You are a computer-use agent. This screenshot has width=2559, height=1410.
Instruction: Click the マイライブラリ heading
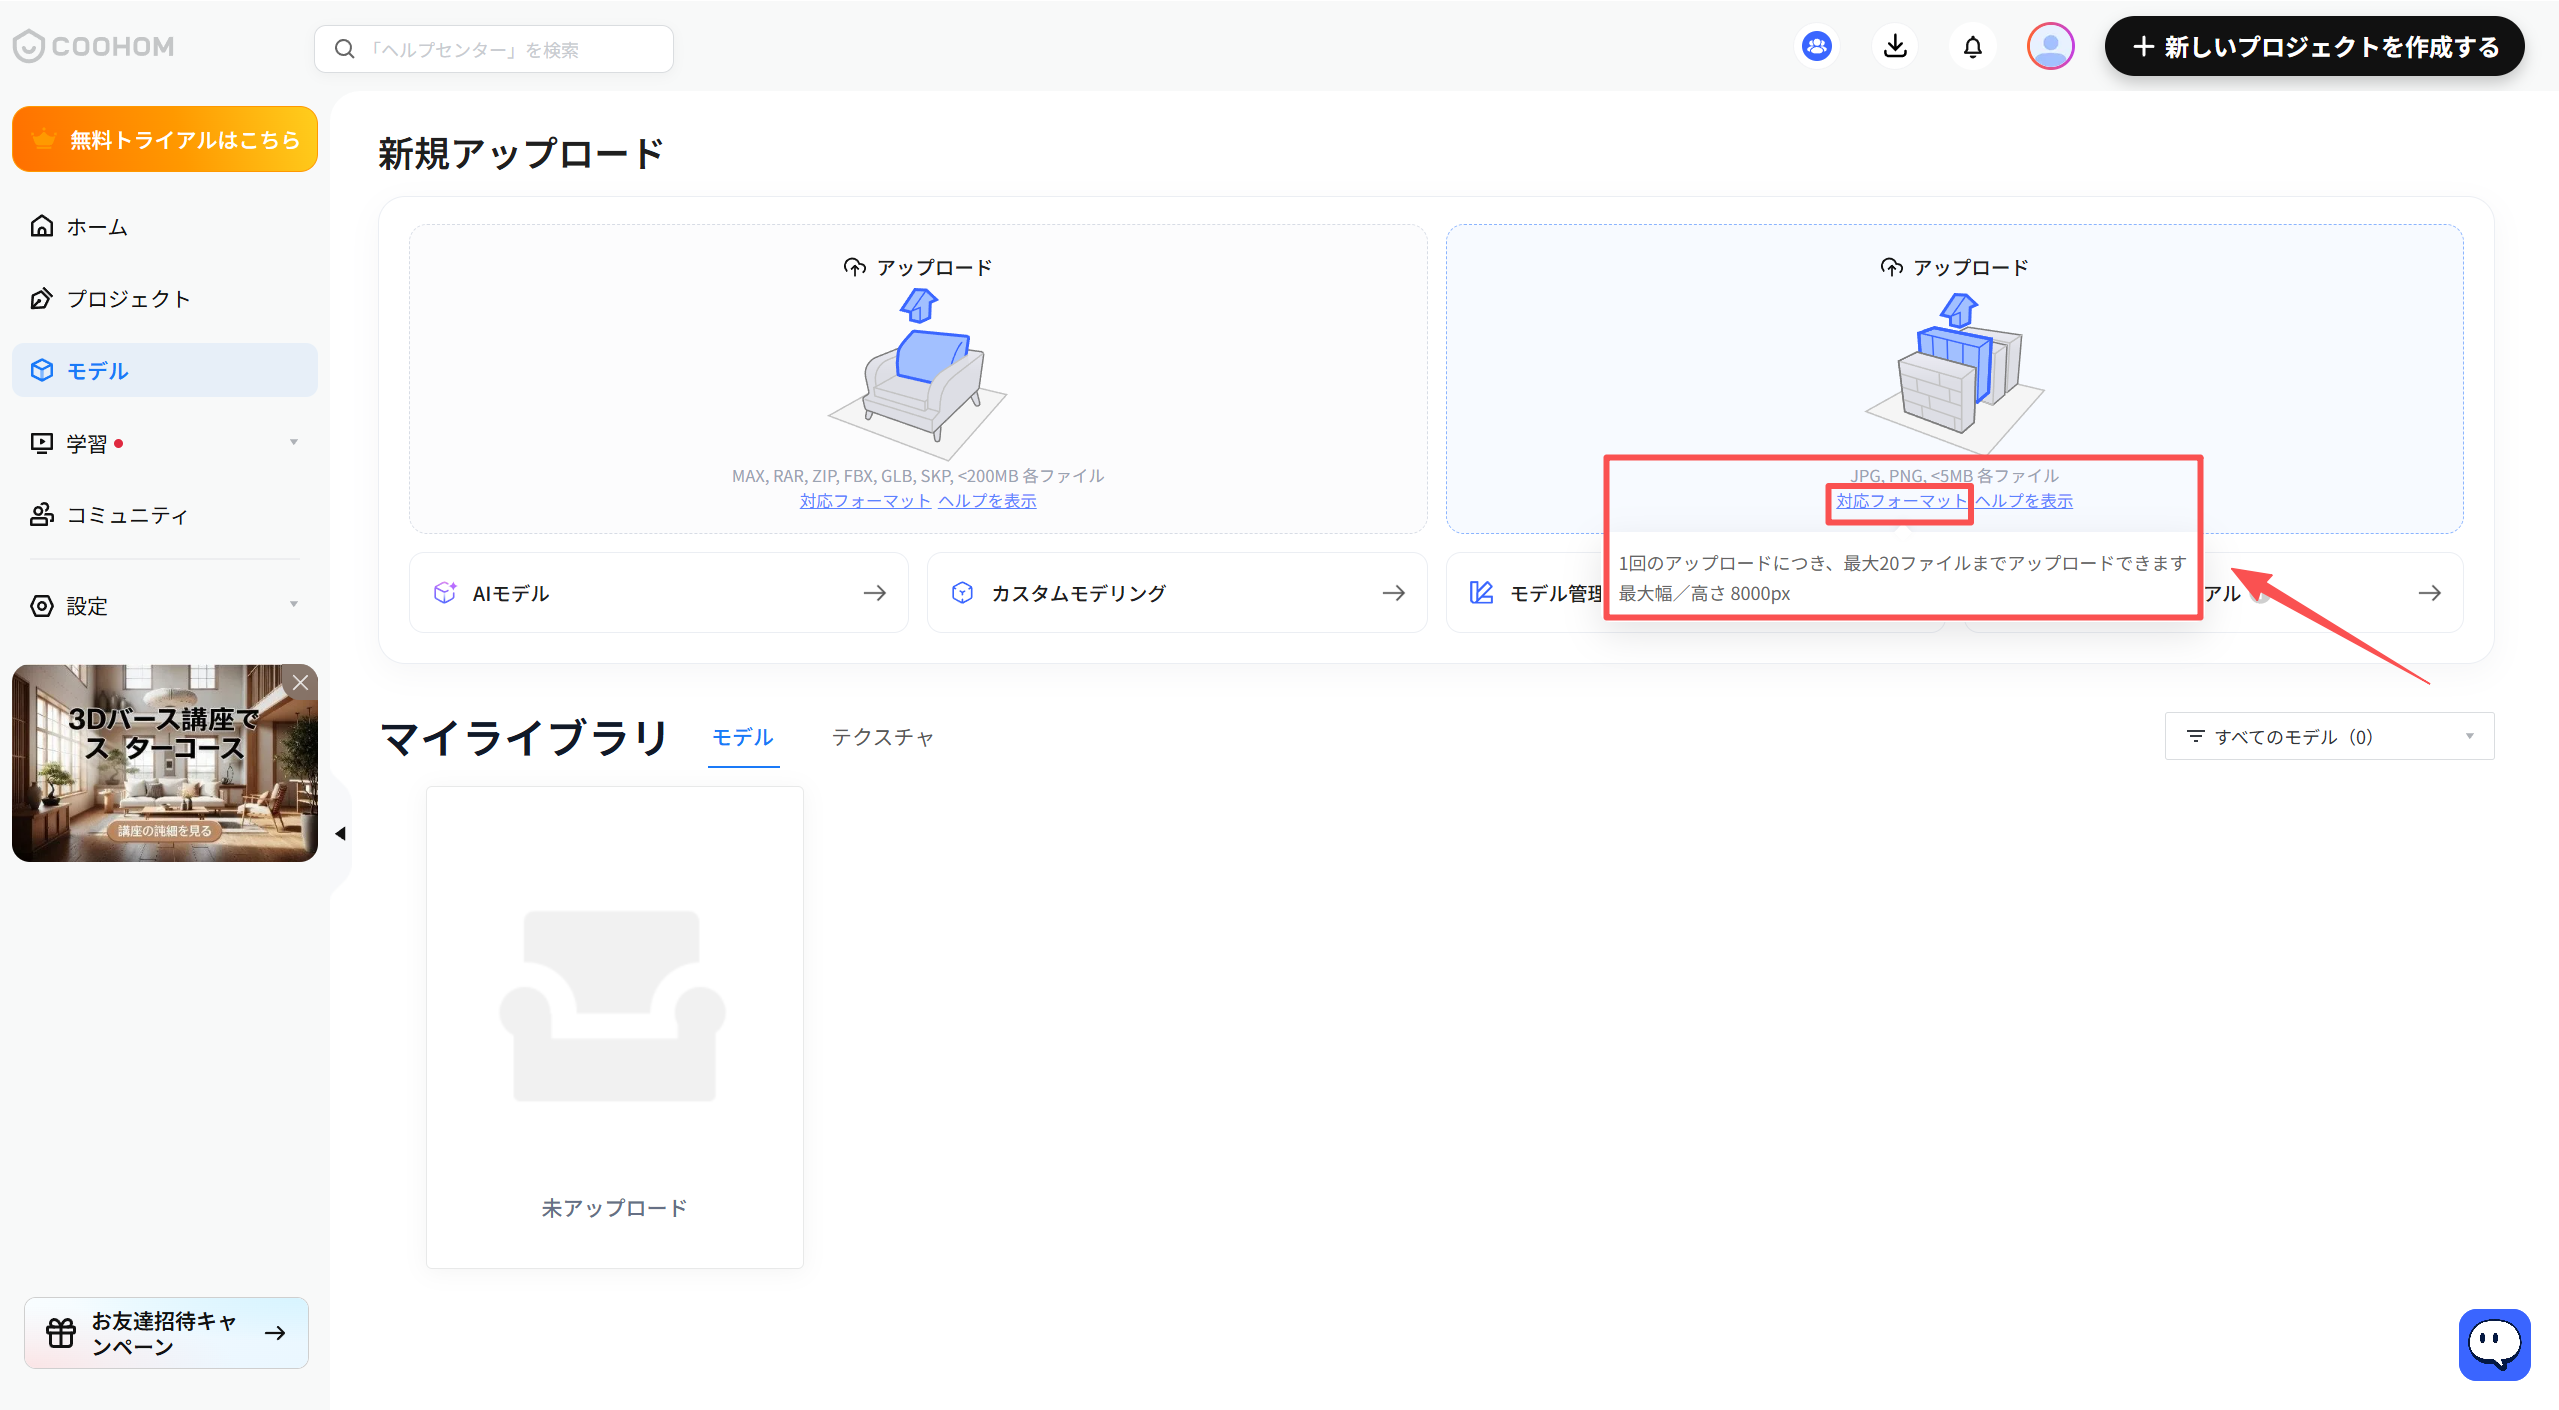(525, 738)
